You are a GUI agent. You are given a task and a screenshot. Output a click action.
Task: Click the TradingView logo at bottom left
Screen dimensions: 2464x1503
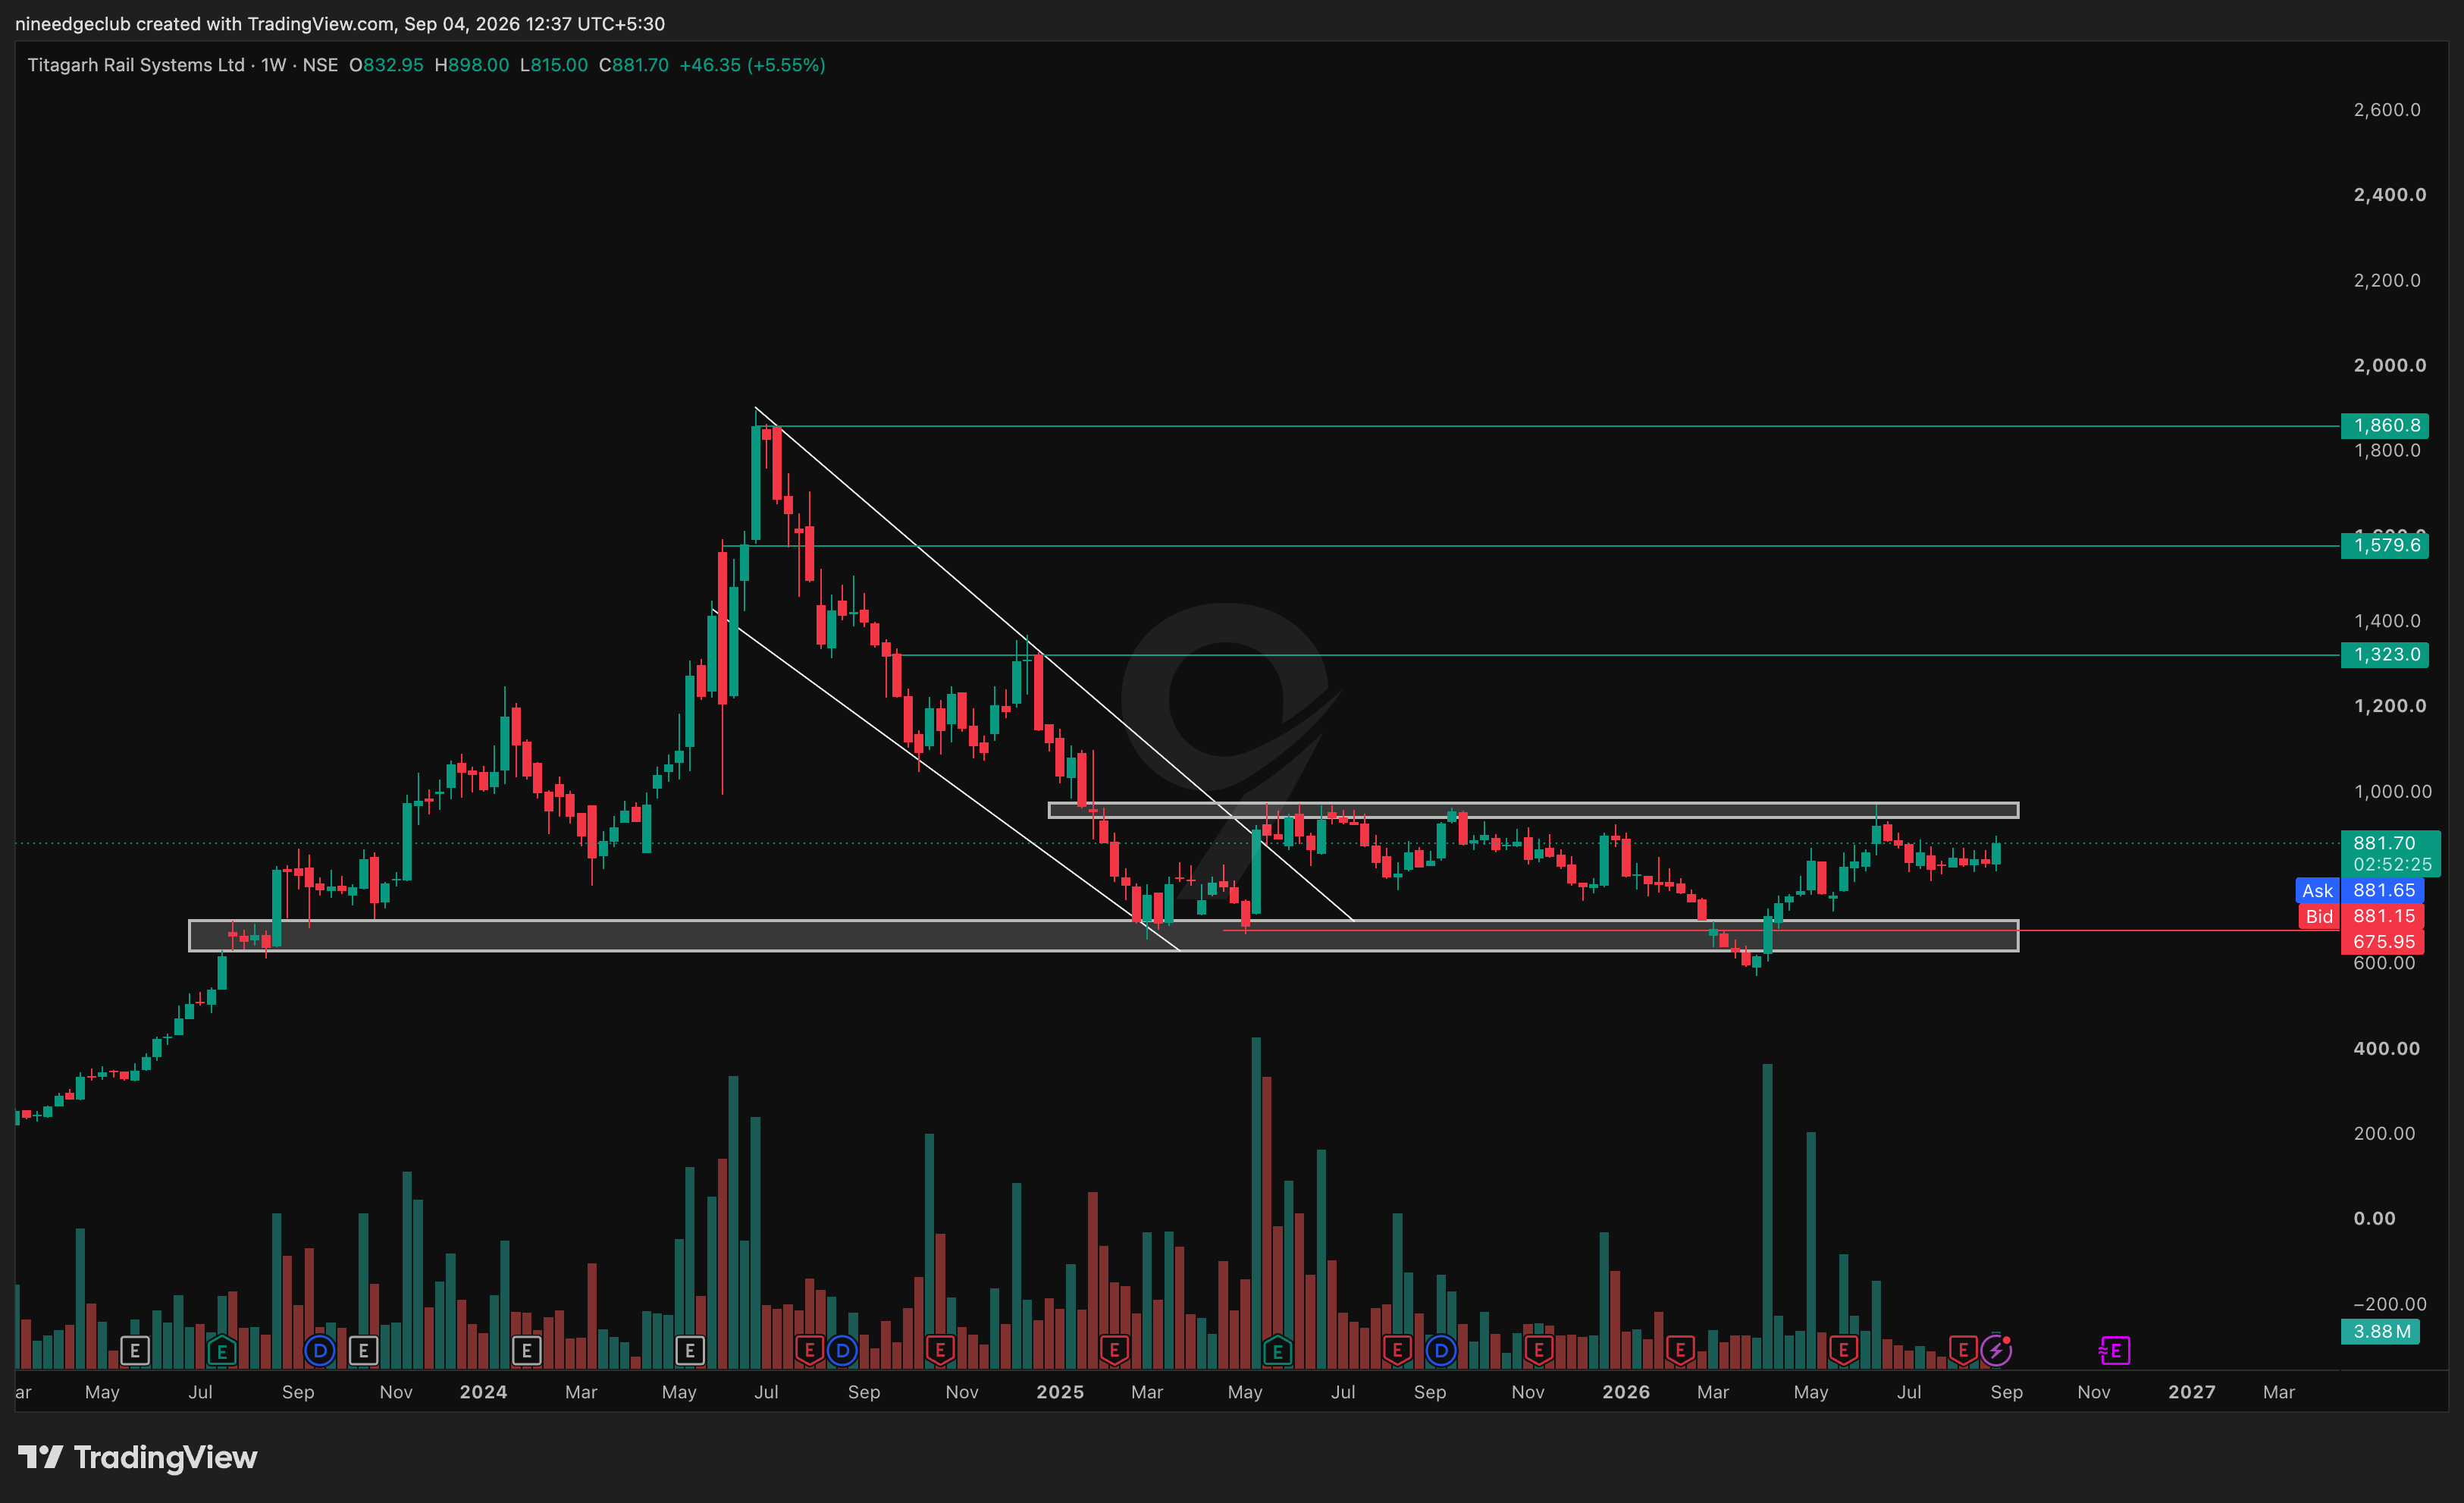point(137,1457)
